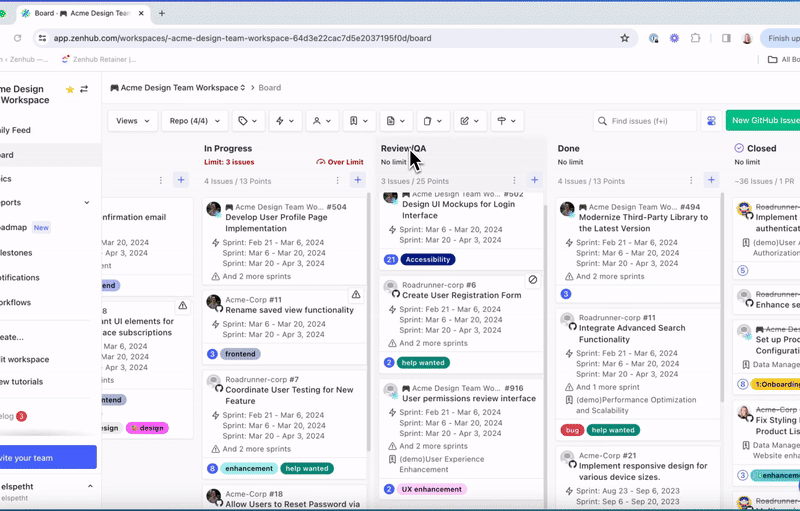Viewport: 800px width, 511px height.
Task: Open the signpost milestone filter dropdown
Action: click(507, 121)
